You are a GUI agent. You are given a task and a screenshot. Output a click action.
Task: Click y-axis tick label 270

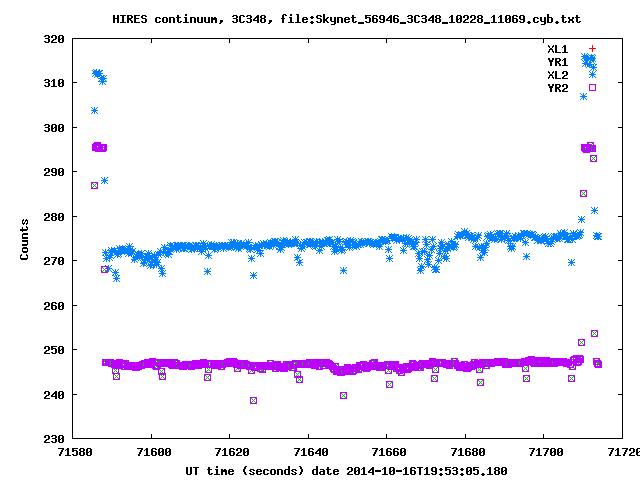pos(54,261)
